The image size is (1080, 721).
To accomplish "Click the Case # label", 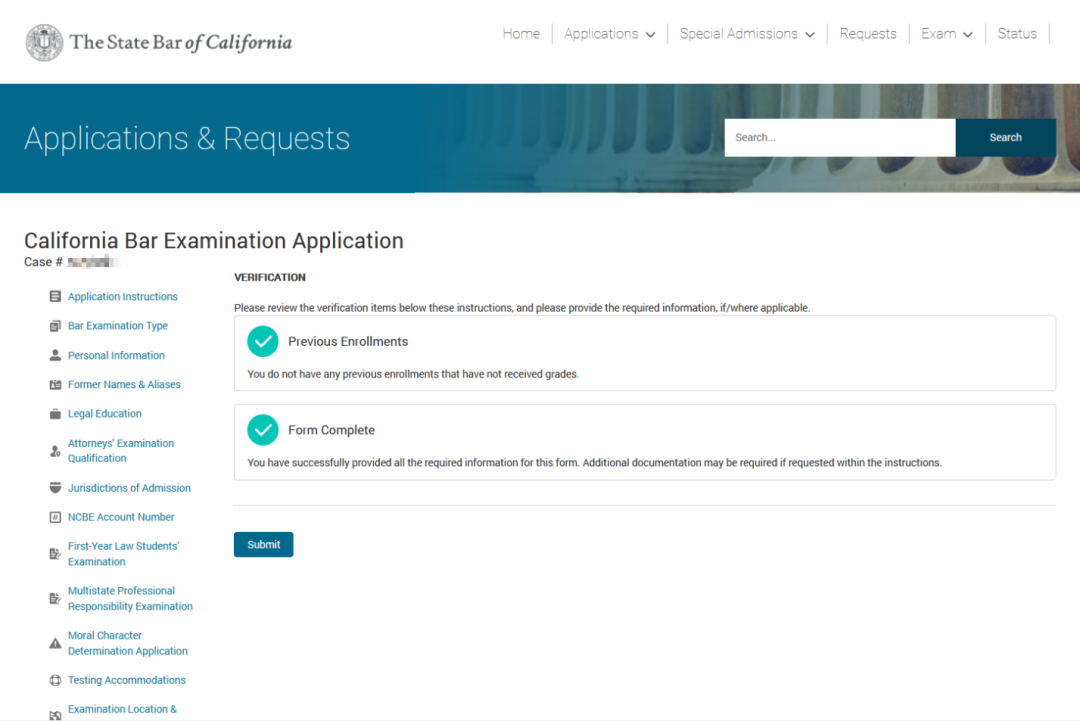I will [43, 262].
